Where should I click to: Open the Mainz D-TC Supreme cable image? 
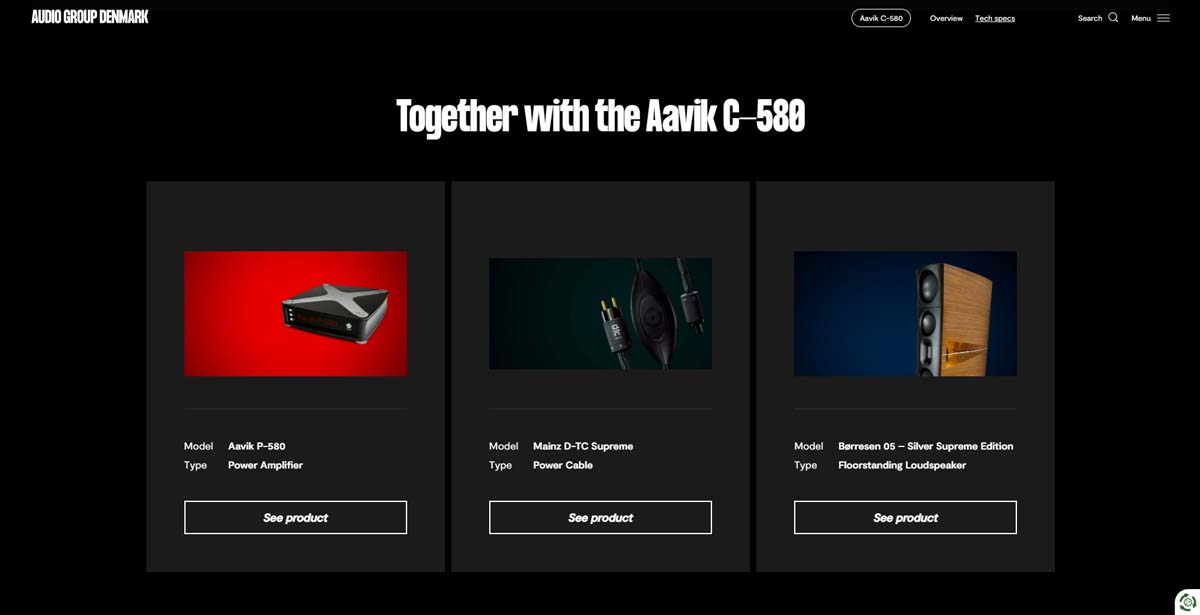[x=600, y=313]
